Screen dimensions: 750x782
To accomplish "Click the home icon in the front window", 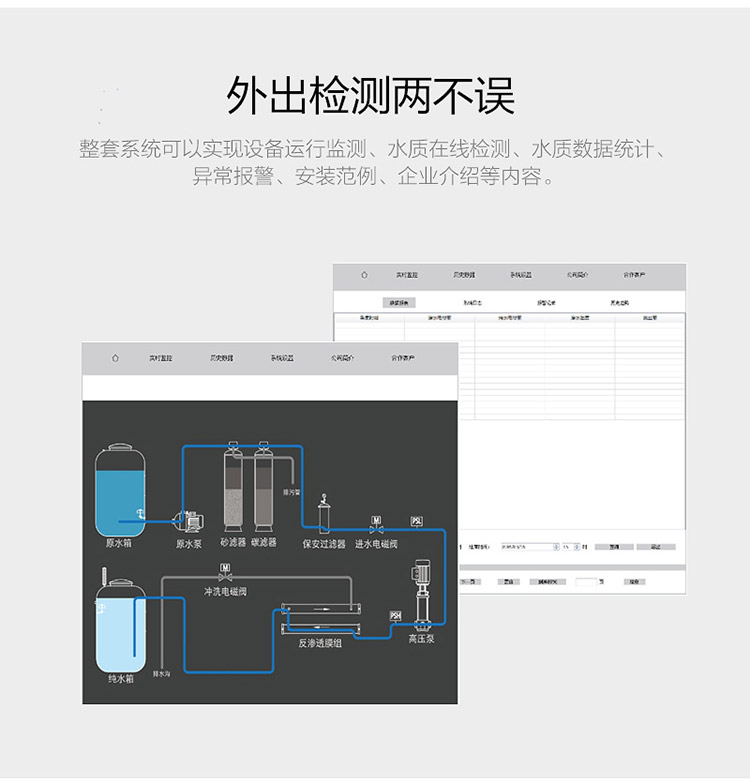I will pos(115,358).
